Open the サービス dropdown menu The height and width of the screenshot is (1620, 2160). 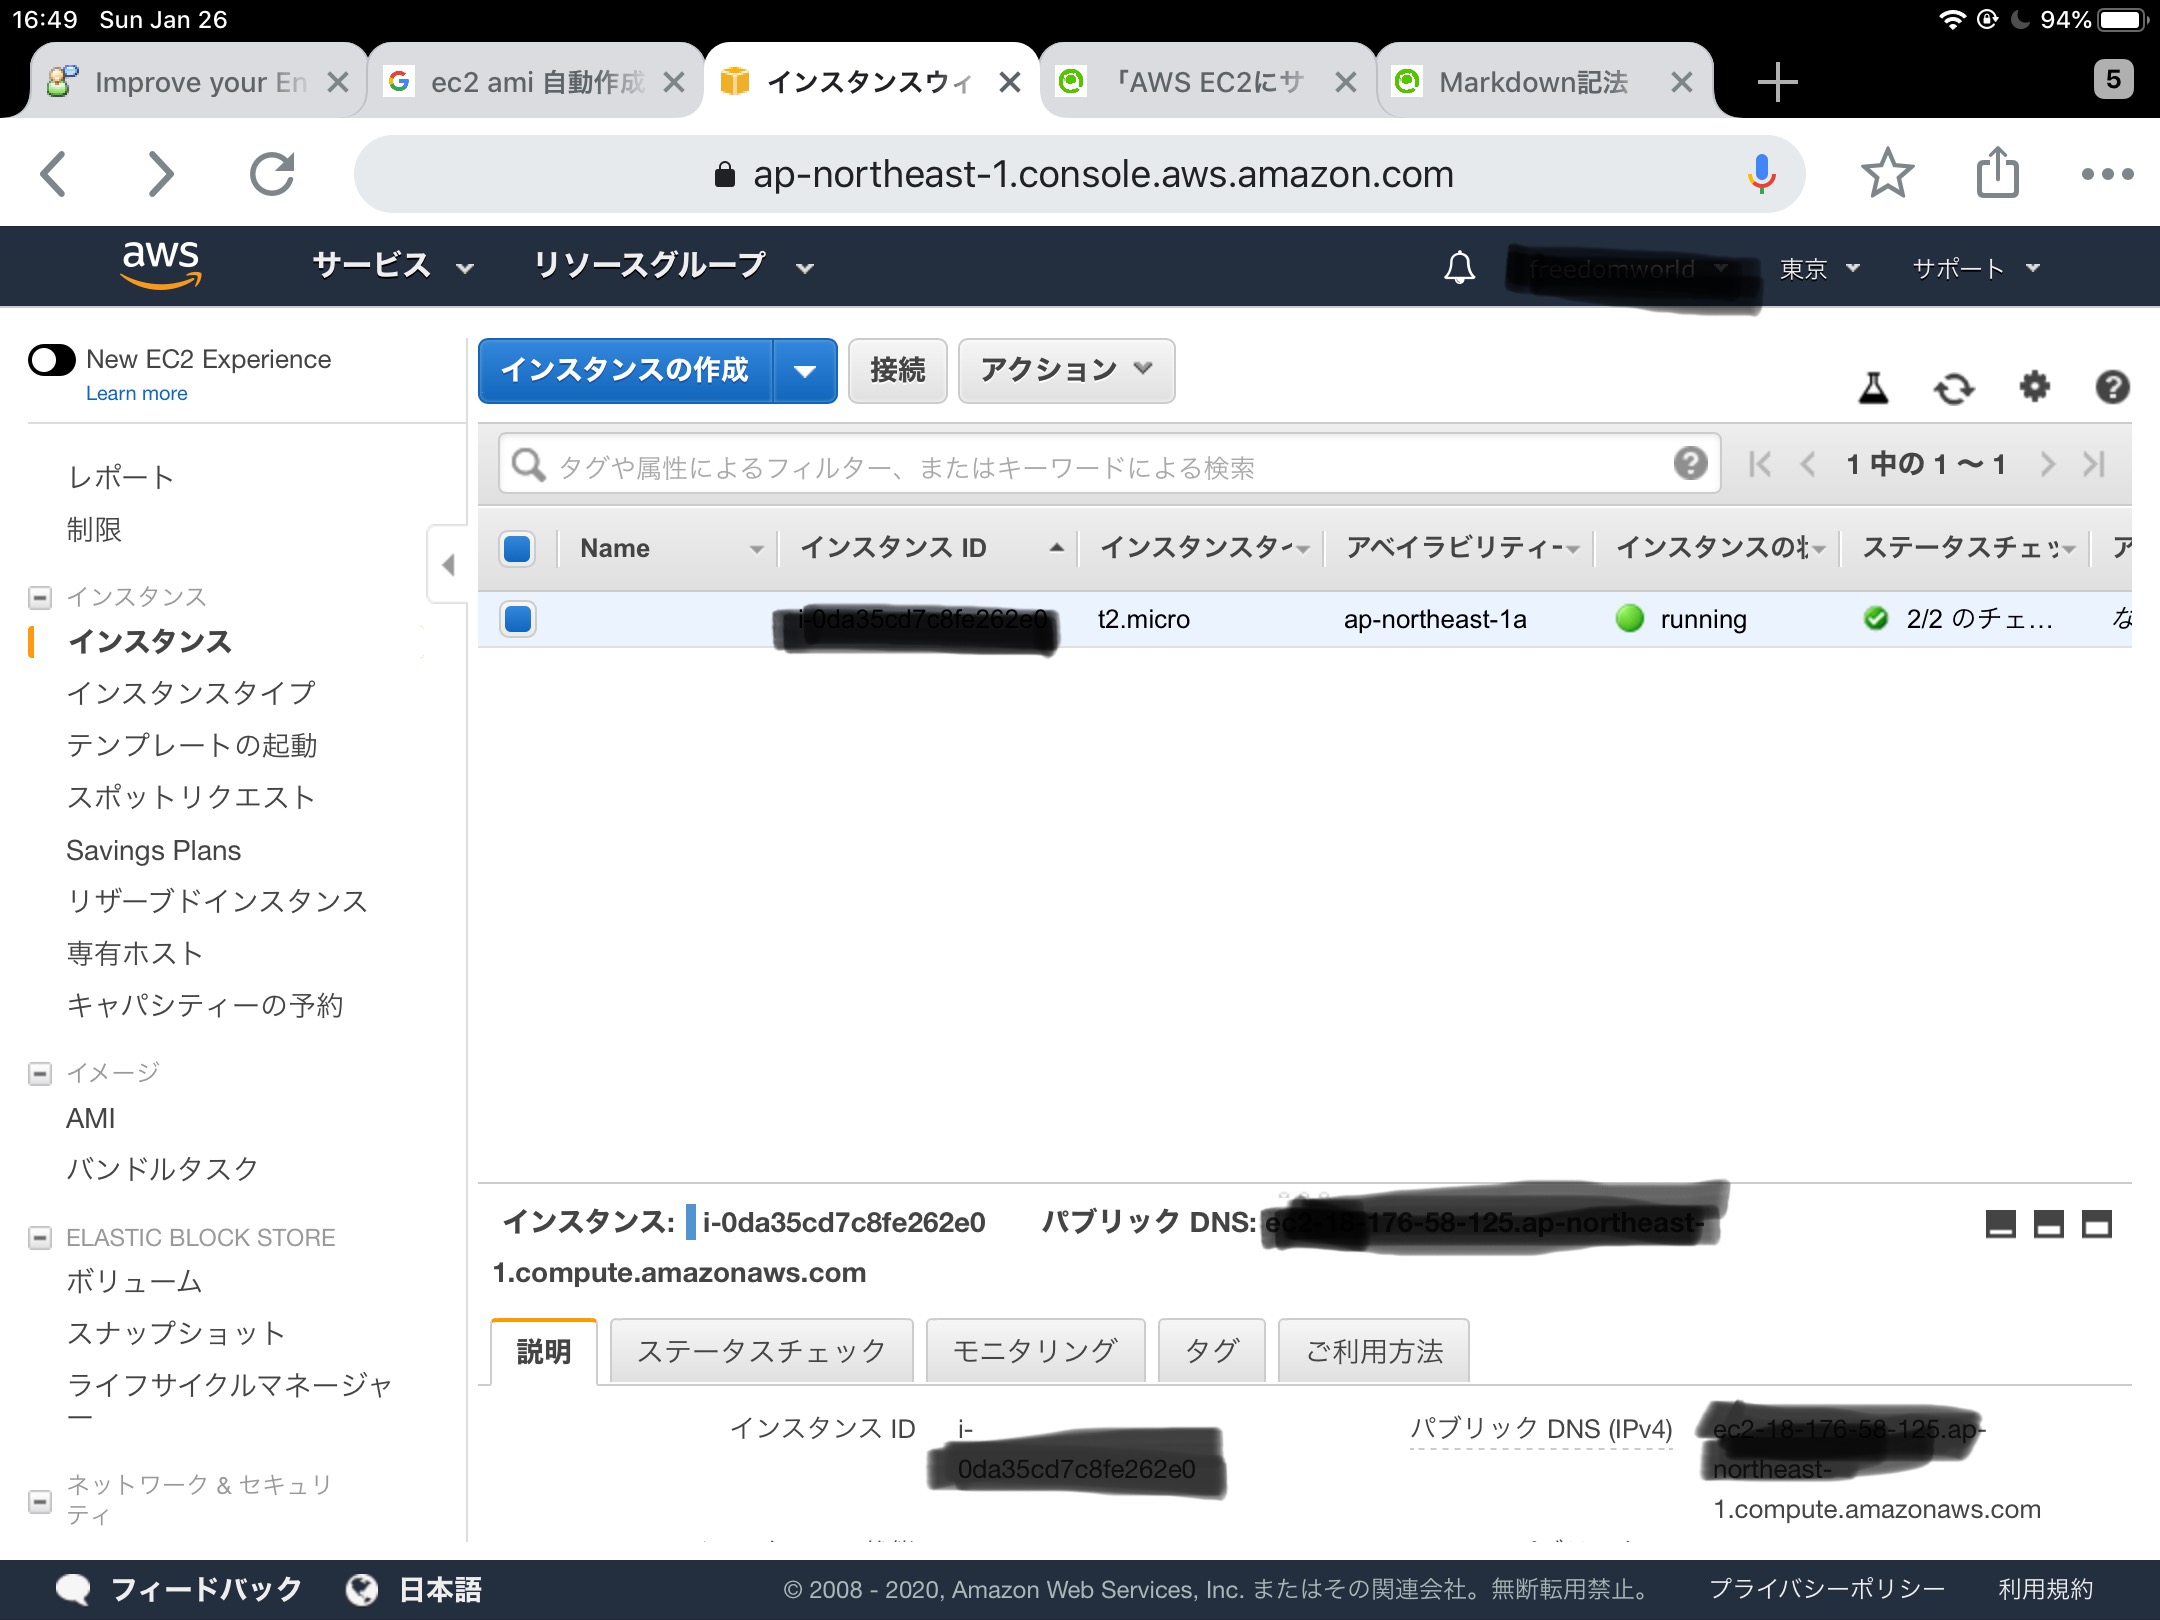point(392,266)
